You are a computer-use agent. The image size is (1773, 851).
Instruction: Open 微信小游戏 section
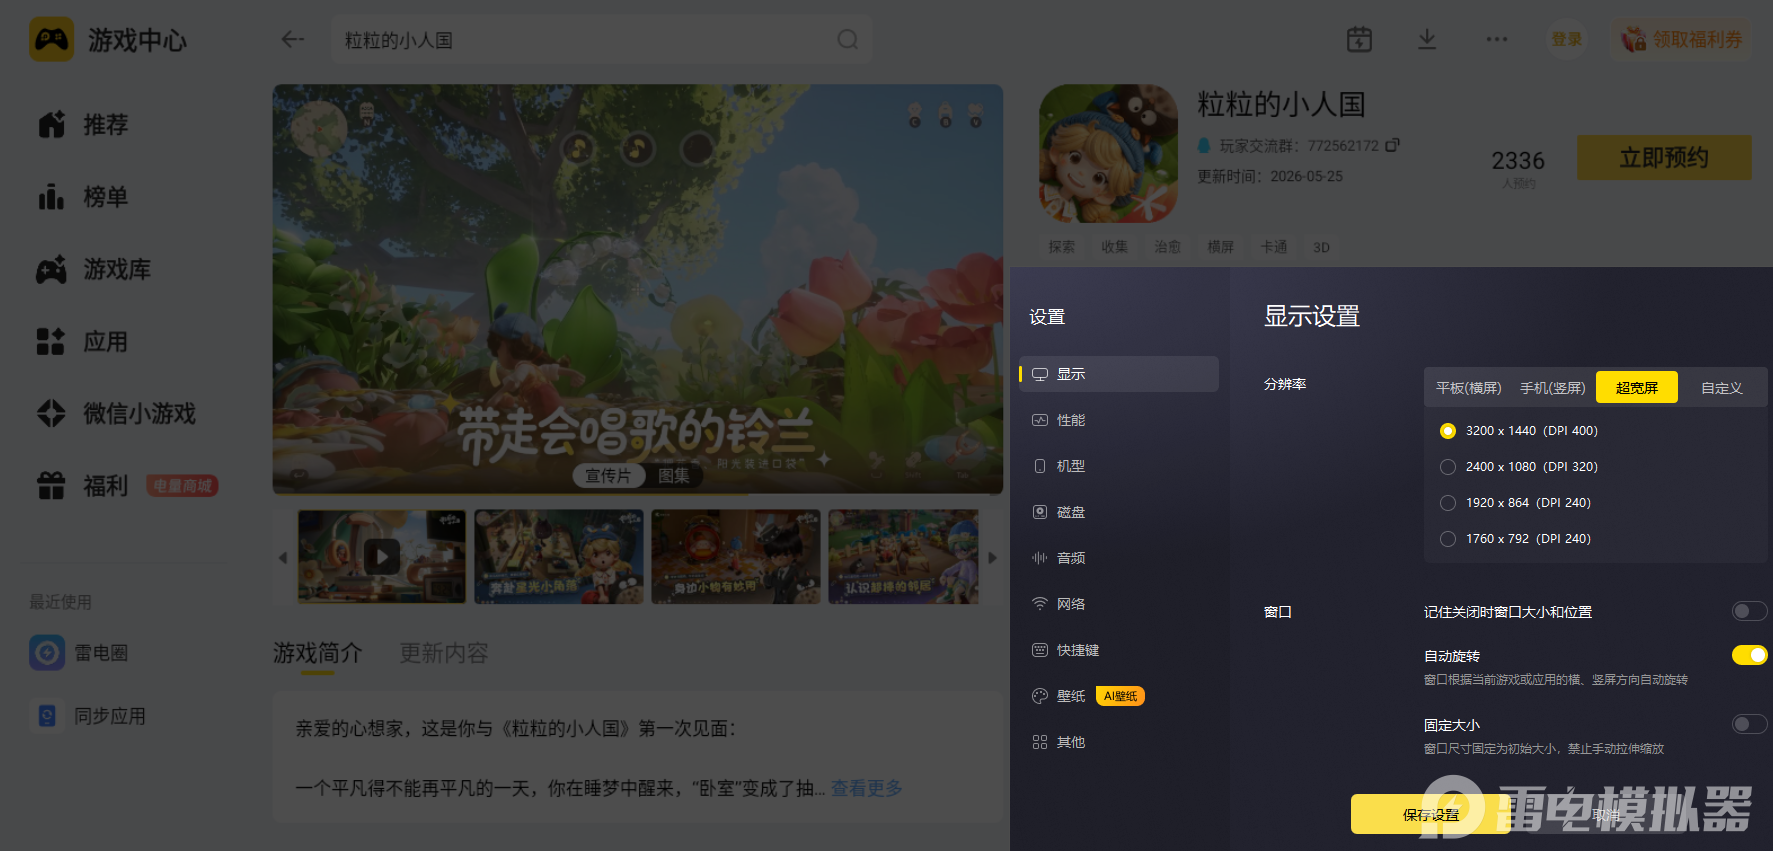[117, 413]
